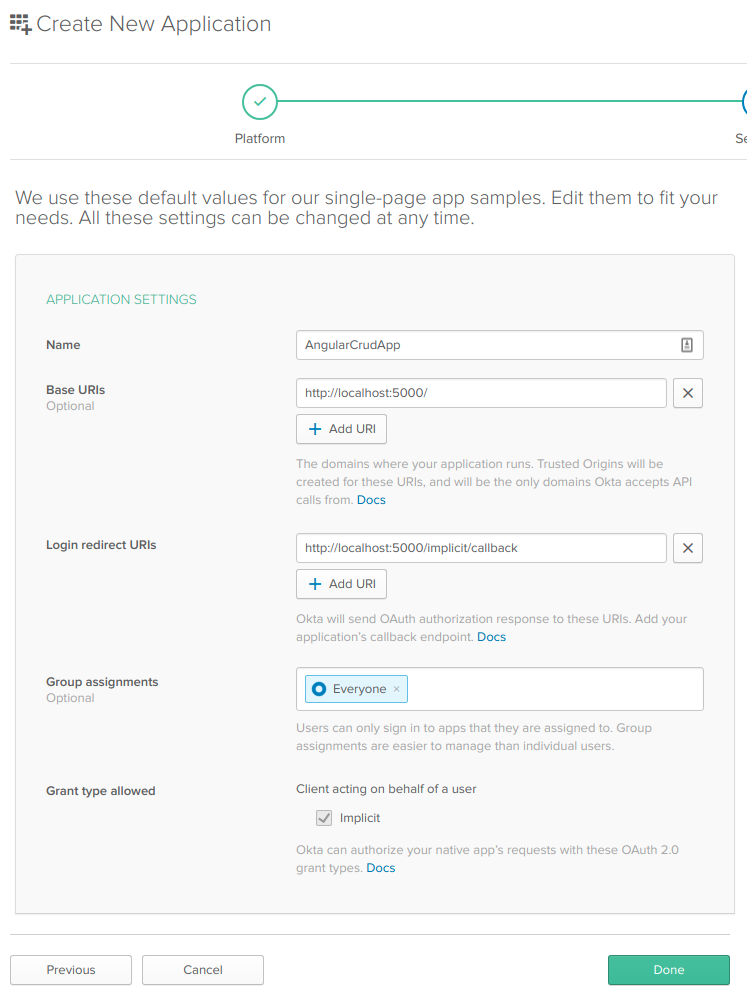Image resolution: width=747 pixels, height=1005 pixels.
Task: Open the Docs link for grant types
Action: [x=381, y=868]
